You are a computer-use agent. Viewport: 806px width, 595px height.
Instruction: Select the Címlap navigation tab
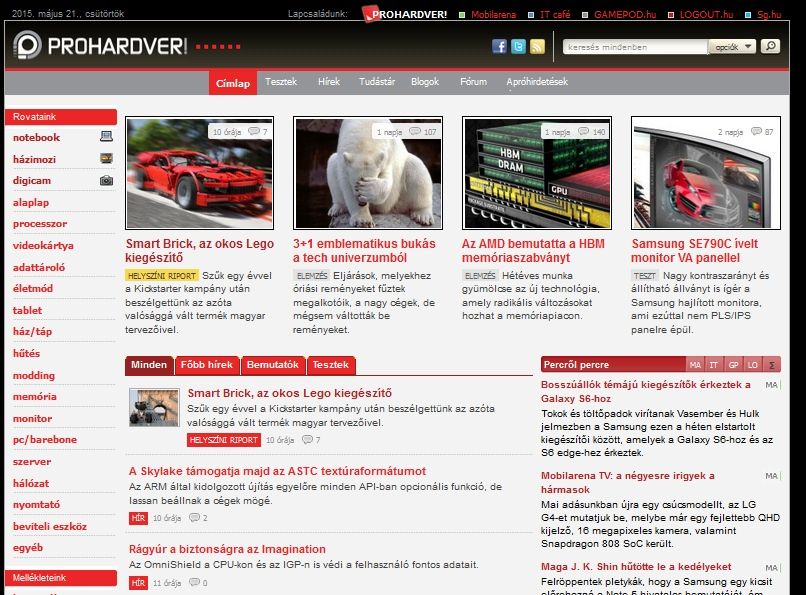[x=233, y=83]
